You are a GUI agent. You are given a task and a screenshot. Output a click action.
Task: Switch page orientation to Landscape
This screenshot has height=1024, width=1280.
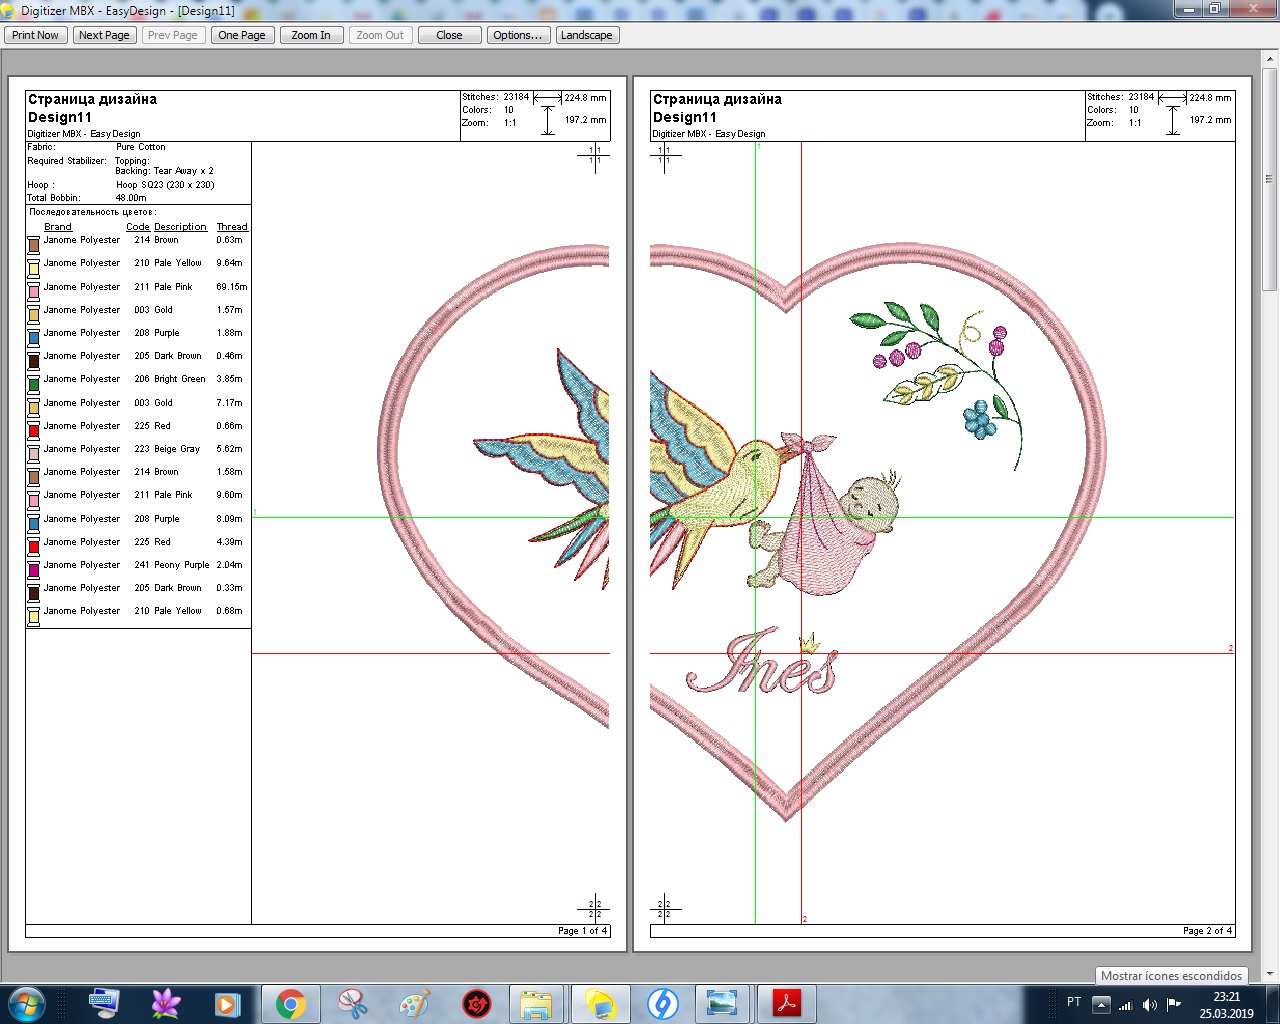[x=587, y=35]
